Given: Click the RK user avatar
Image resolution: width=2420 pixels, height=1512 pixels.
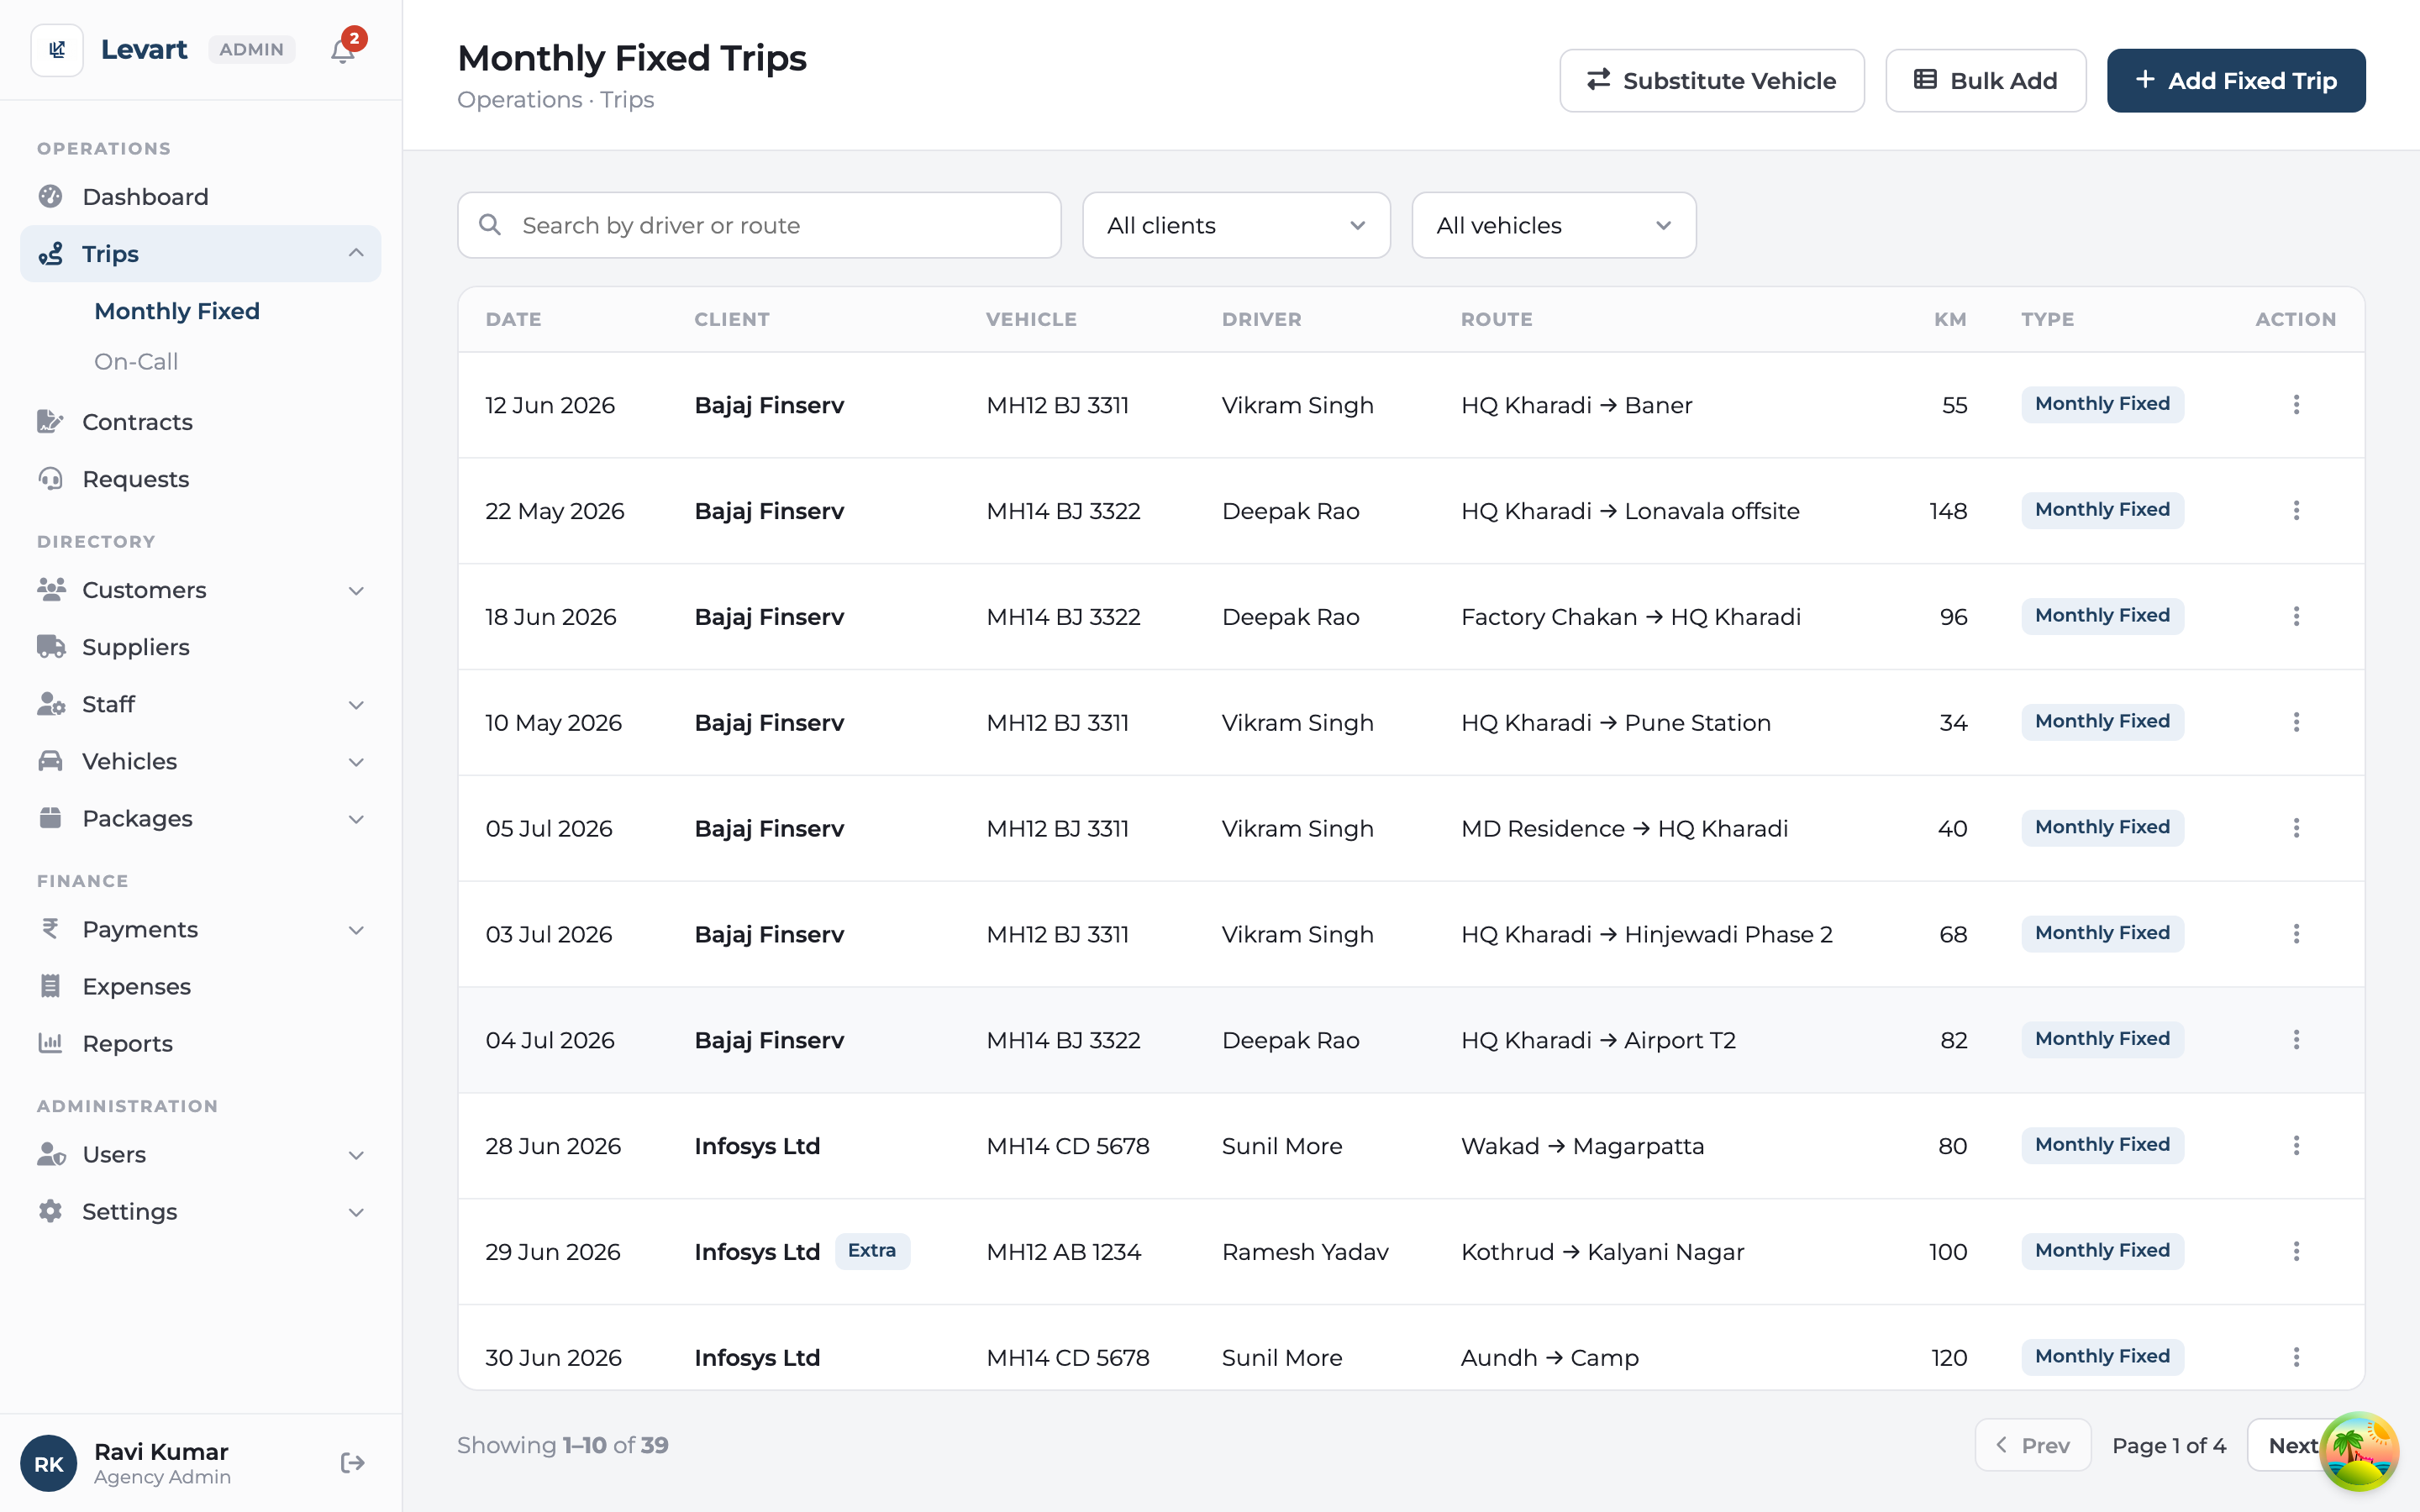Looking at the screenshot, I should (49, 1463).
